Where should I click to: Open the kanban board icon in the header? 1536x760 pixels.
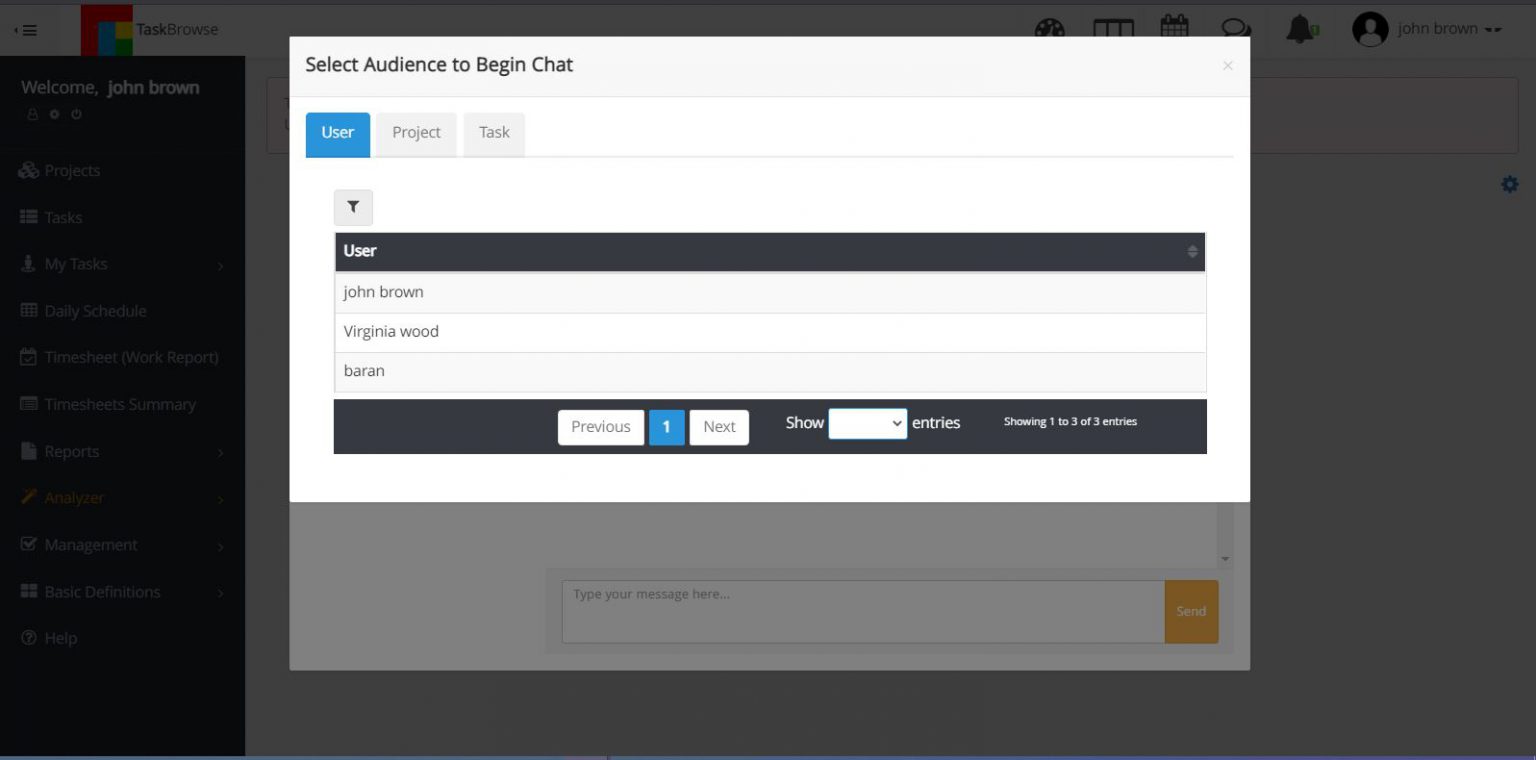click(1113, 30)
